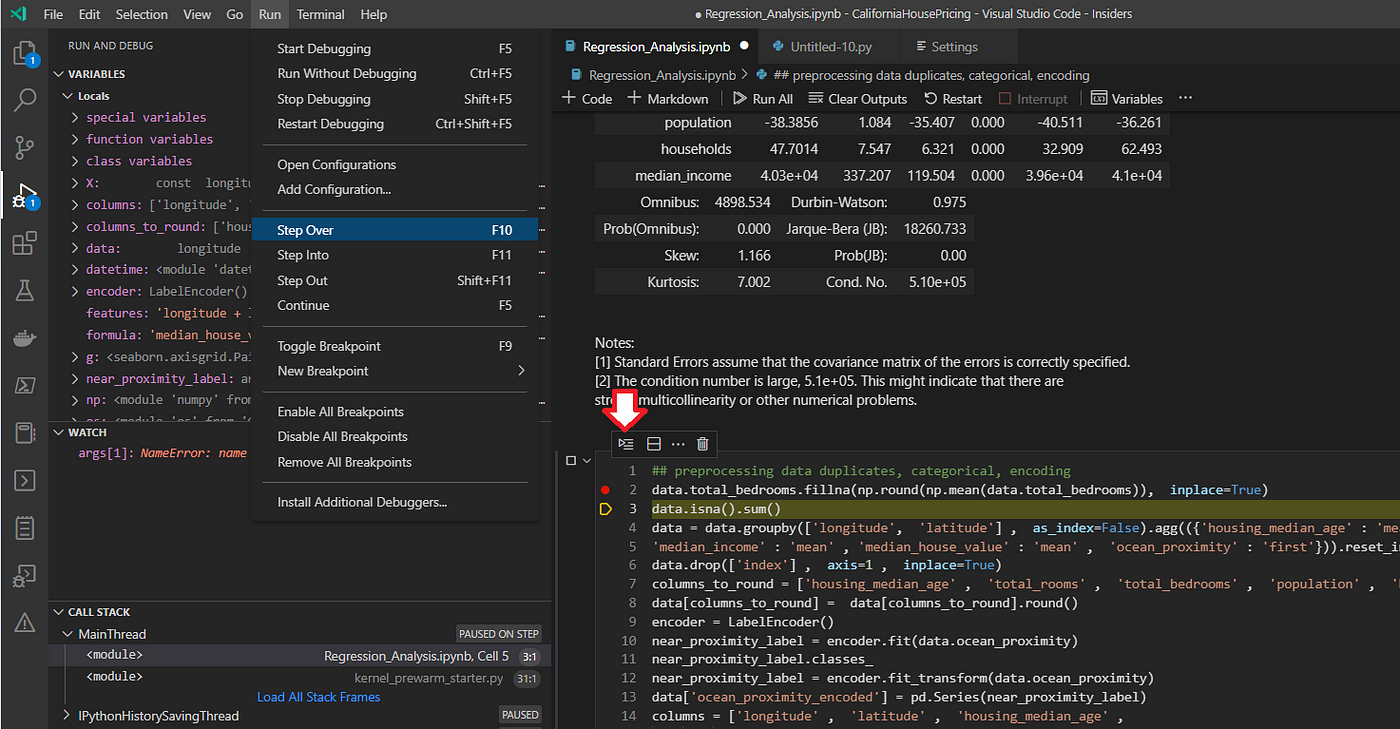1400x729 pixels.
Task: Open the Extensions view
Action: point(24,243)
